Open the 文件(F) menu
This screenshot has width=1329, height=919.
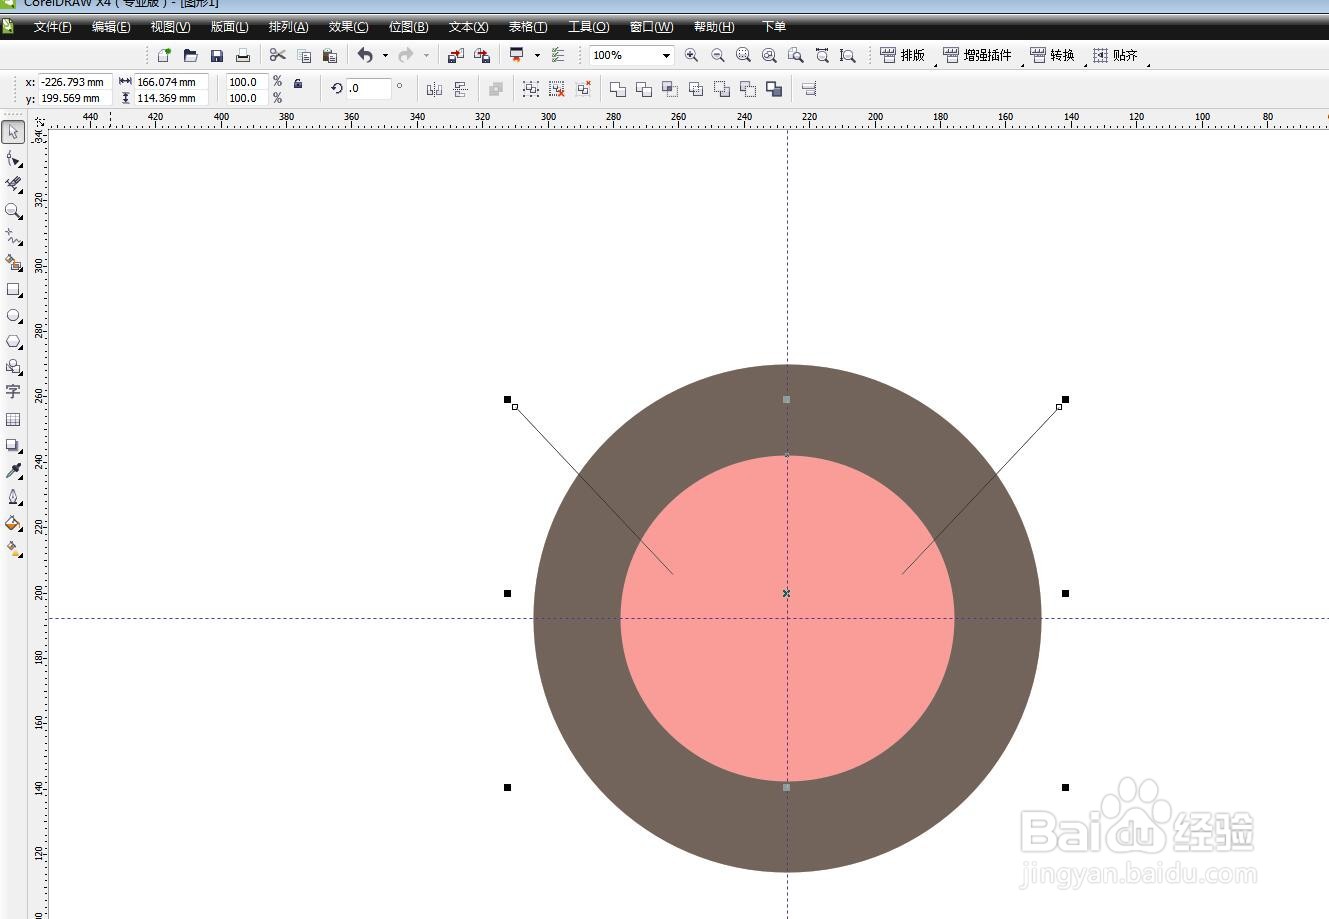click(52, 27)
